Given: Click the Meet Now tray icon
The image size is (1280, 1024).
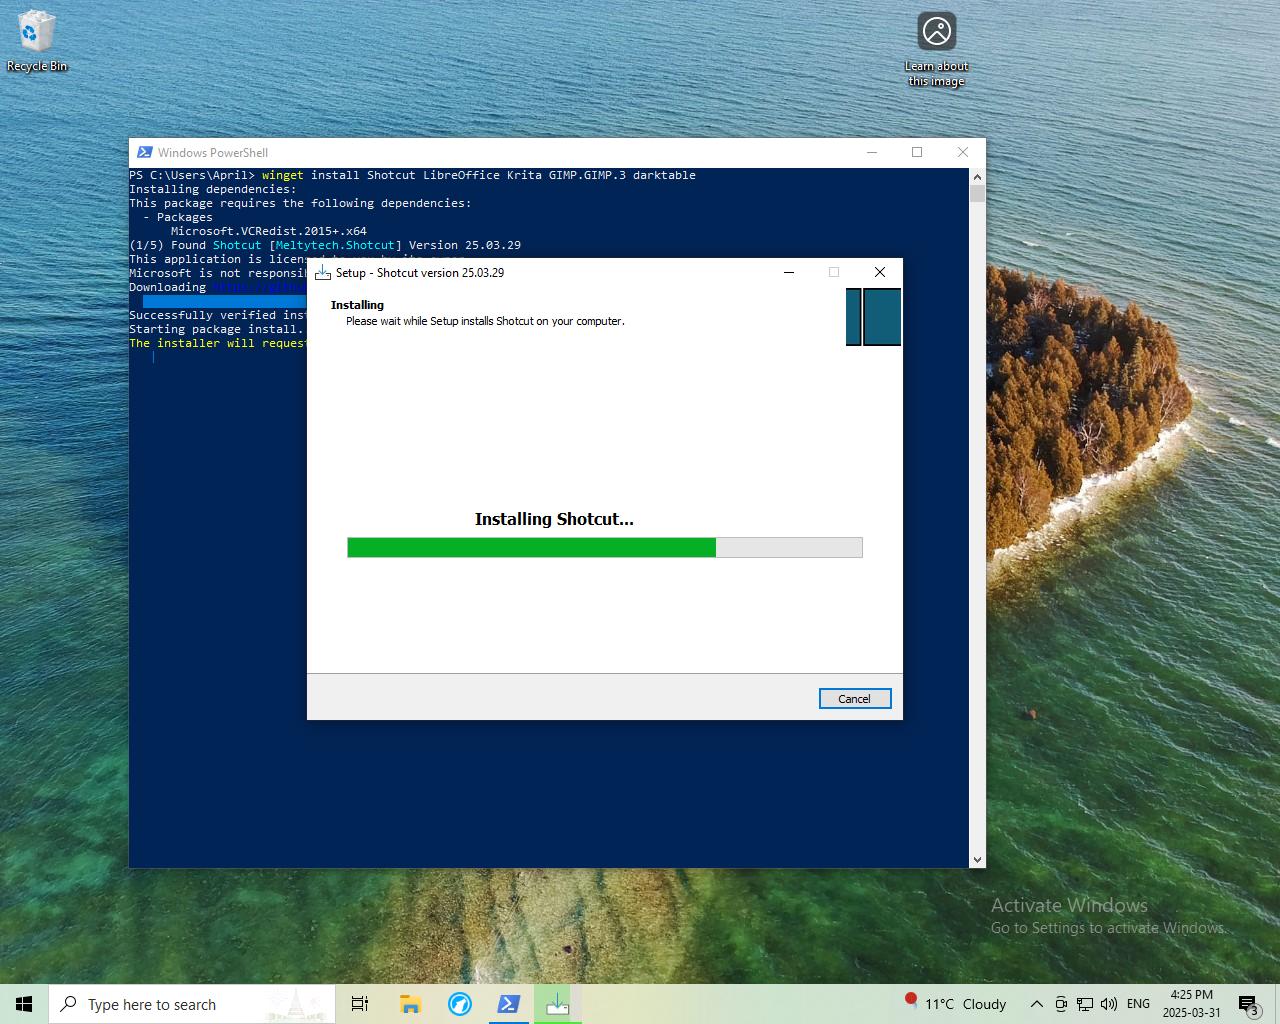Looking at the screenshot, I should [1061, 1004].
